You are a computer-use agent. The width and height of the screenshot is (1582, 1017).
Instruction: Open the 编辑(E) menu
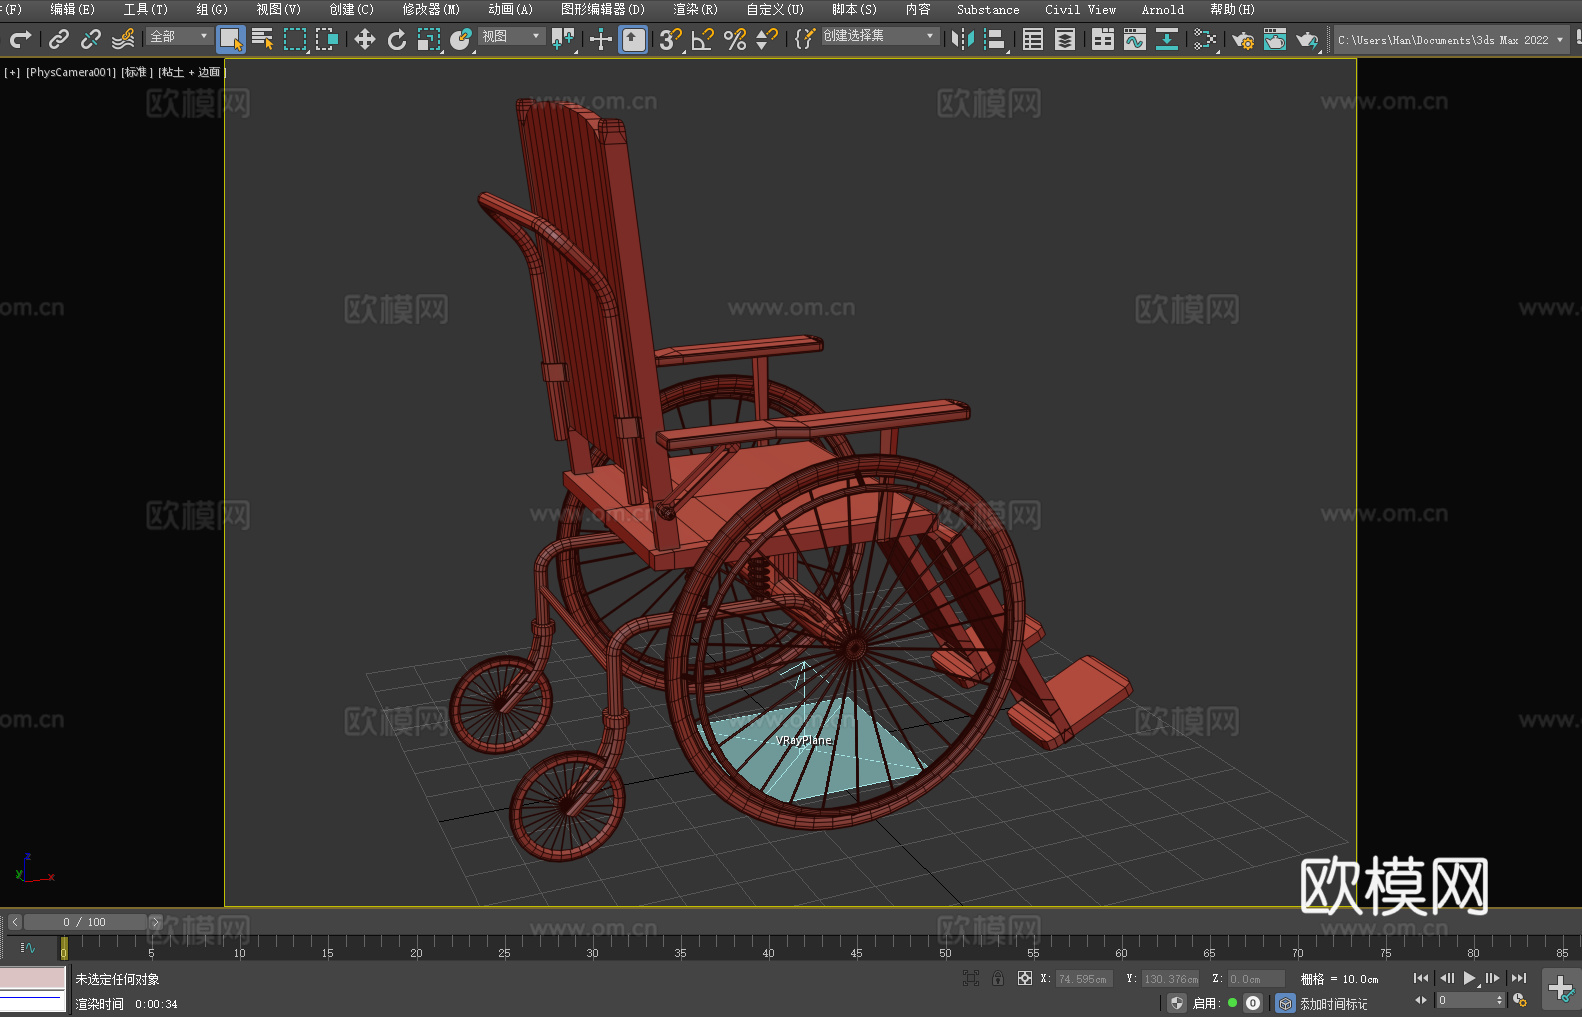tap(73, 9)
